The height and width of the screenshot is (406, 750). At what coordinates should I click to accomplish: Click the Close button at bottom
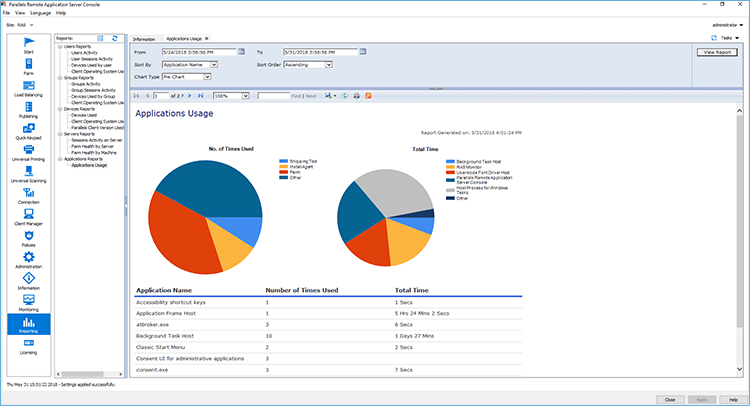670,399
